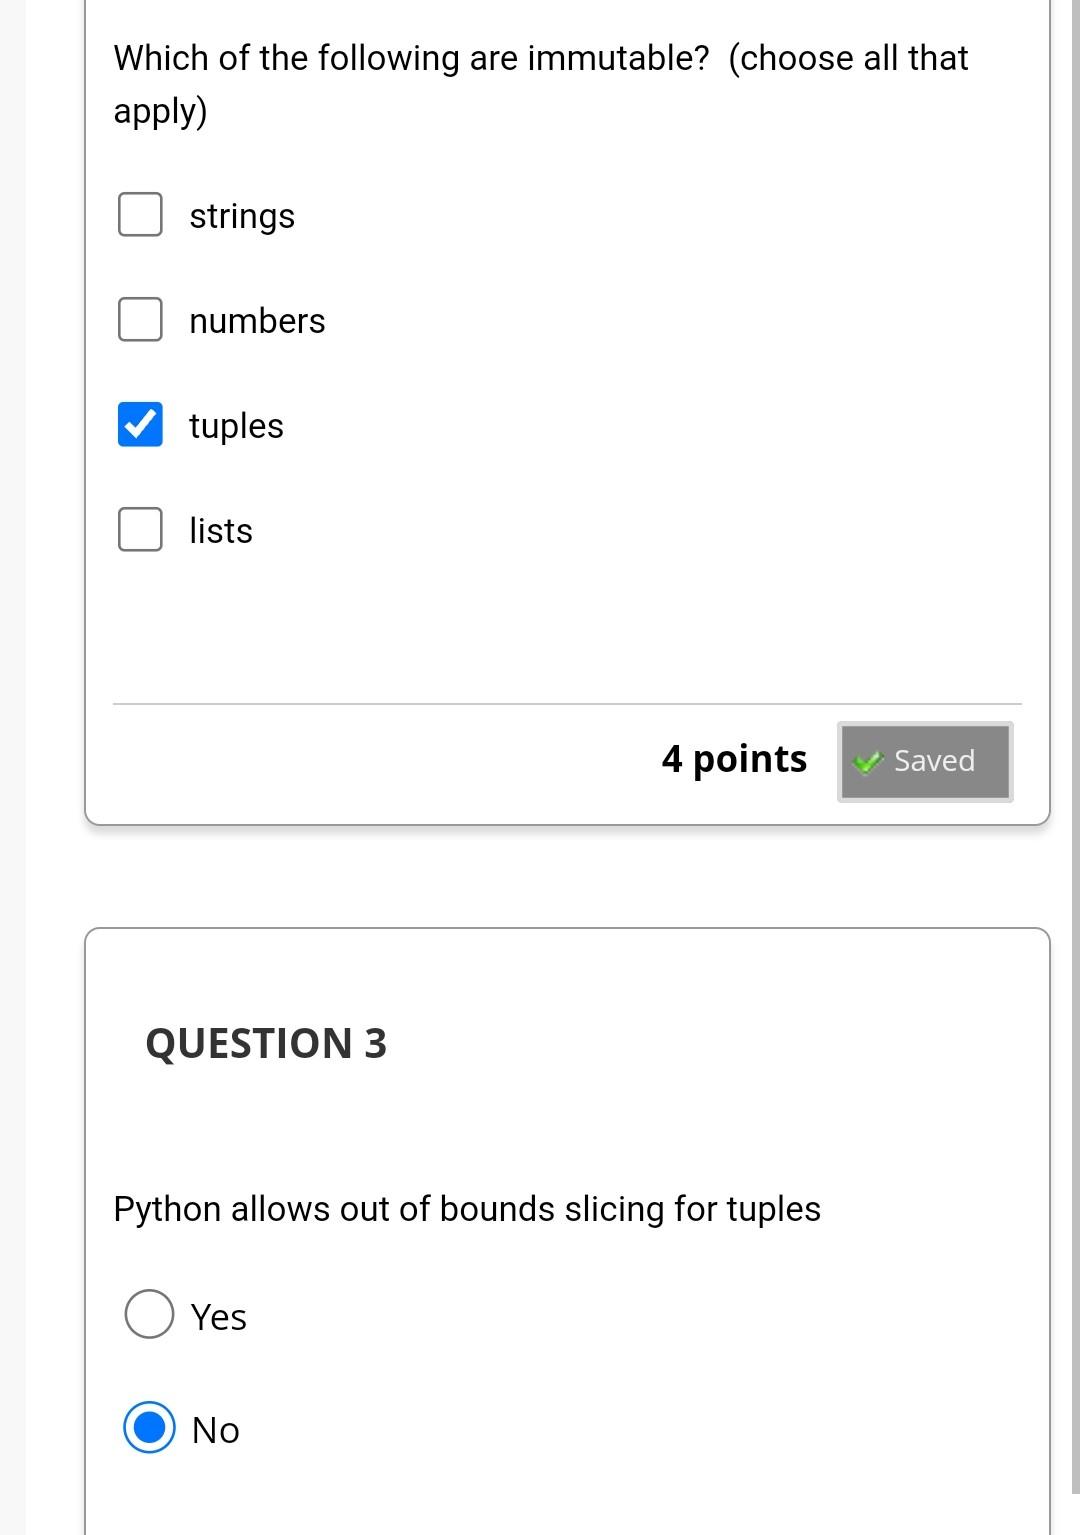The image size is (1080, 1535).
Task: Click the Yes answer label
Action: 218,1317
